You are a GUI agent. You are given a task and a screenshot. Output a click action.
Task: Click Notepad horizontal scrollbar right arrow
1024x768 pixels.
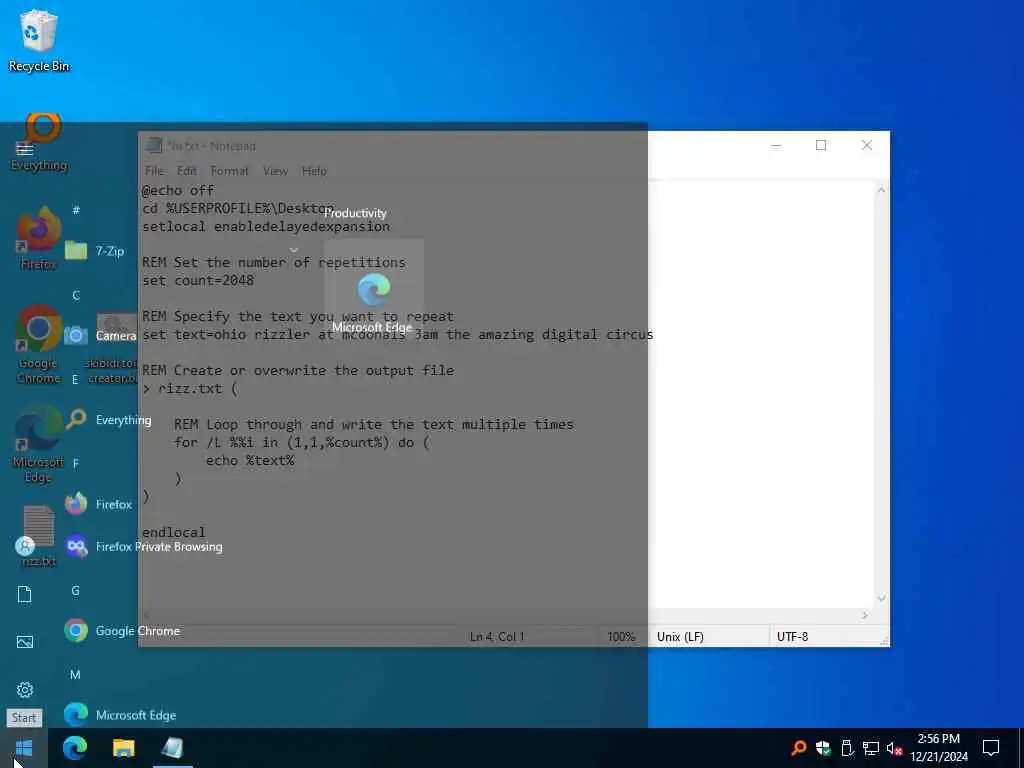pos(865,615)
